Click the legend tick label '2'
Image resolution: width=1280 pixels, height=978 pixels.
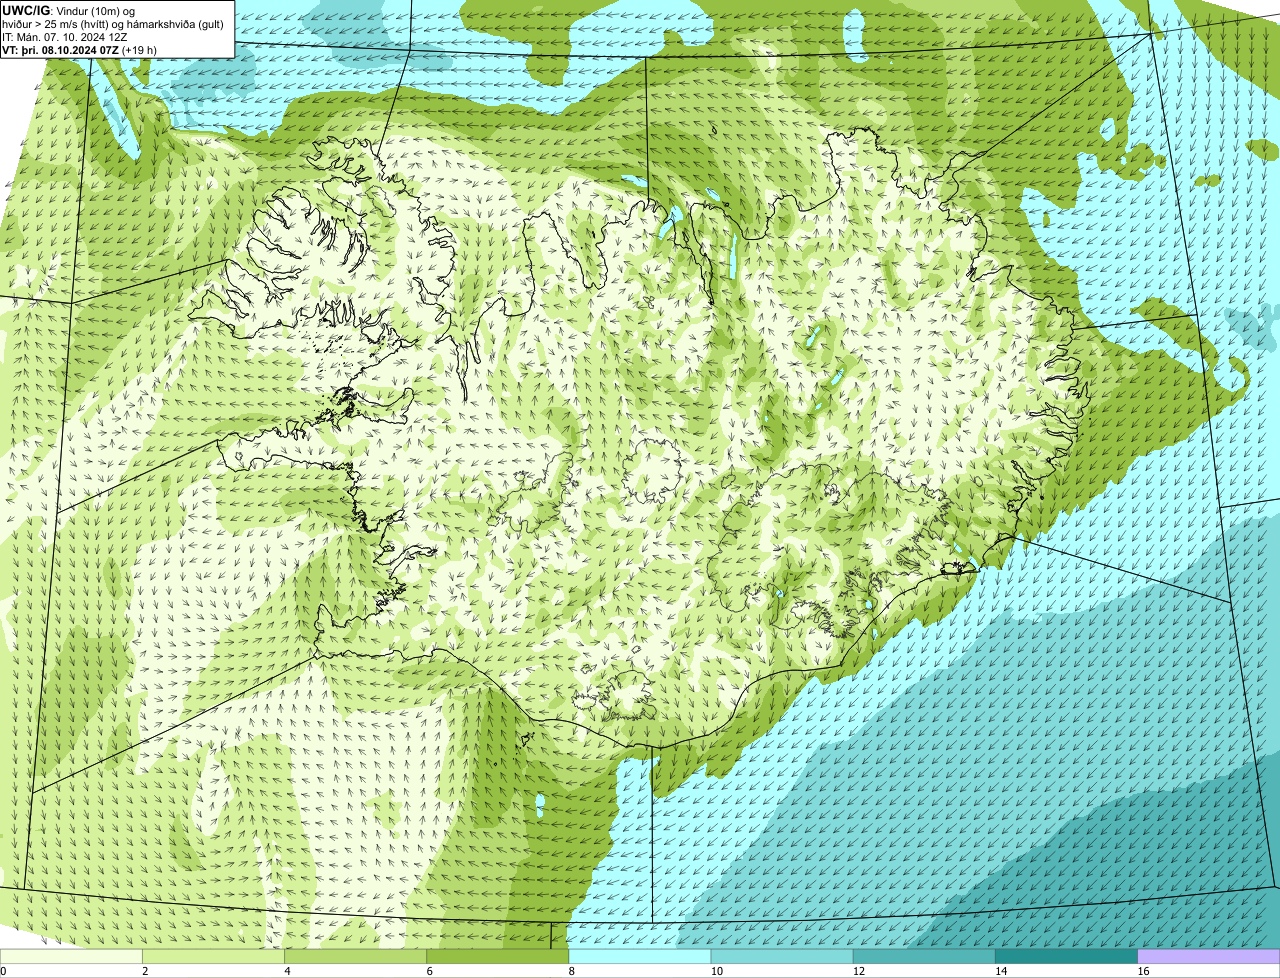(x=145, y=971)
